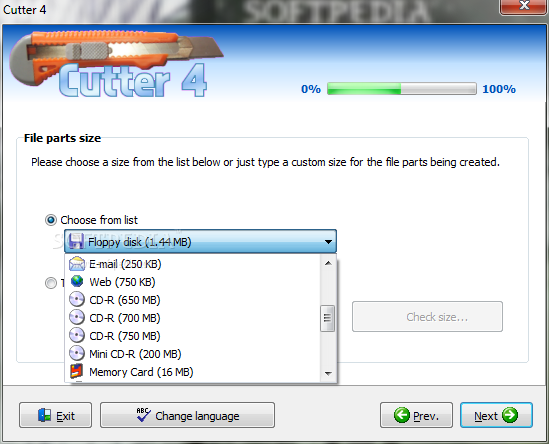The image size is (549, 444).
Task: Select the second radio button below the list
Action: [51, 283]
